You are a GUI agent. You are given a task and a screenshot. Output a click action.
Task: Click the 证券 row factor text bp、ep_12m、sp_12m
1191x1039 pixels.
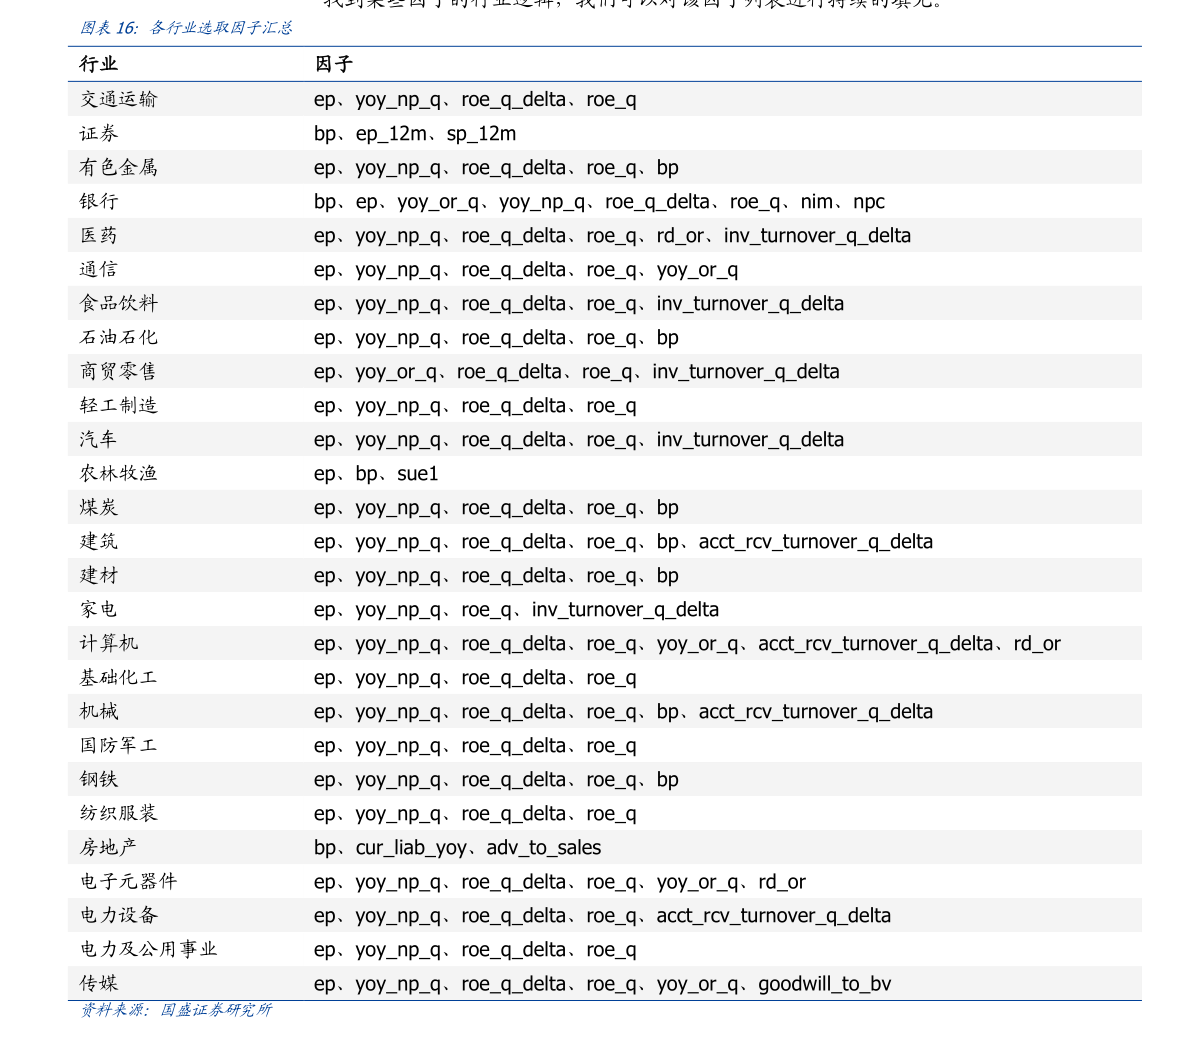click(x=415, y=134)
